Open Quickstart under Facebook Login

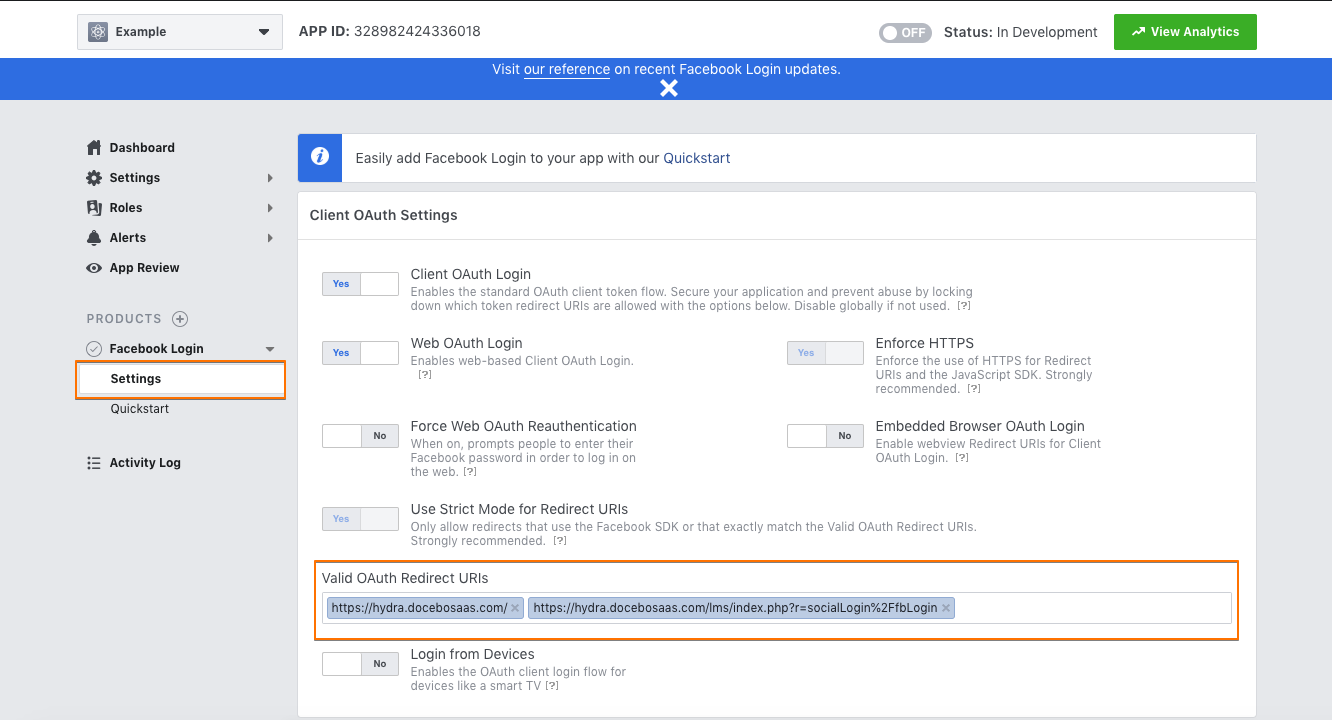pos(139,408)
